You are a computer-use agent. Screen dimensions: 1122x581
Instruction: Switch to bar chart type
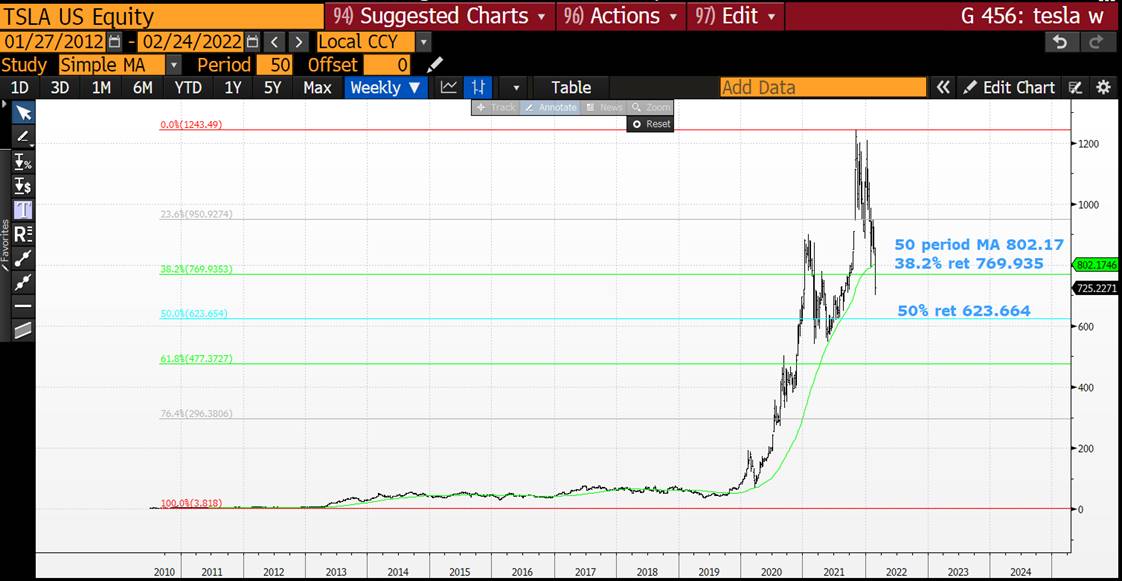[x=478, y=87]
